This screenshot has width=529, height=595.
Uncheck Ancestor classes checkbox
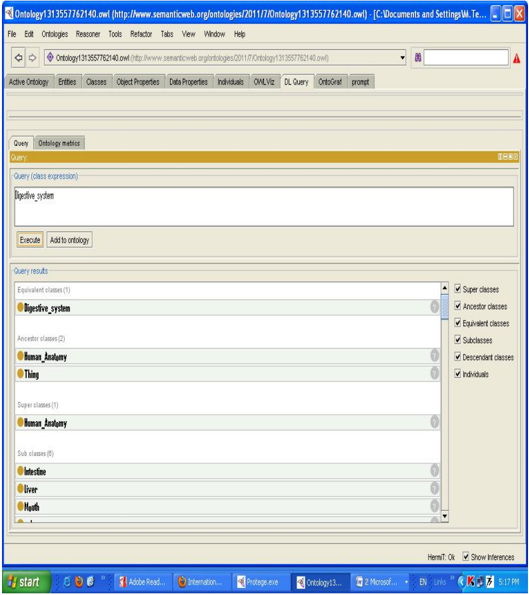pos(458,306)
